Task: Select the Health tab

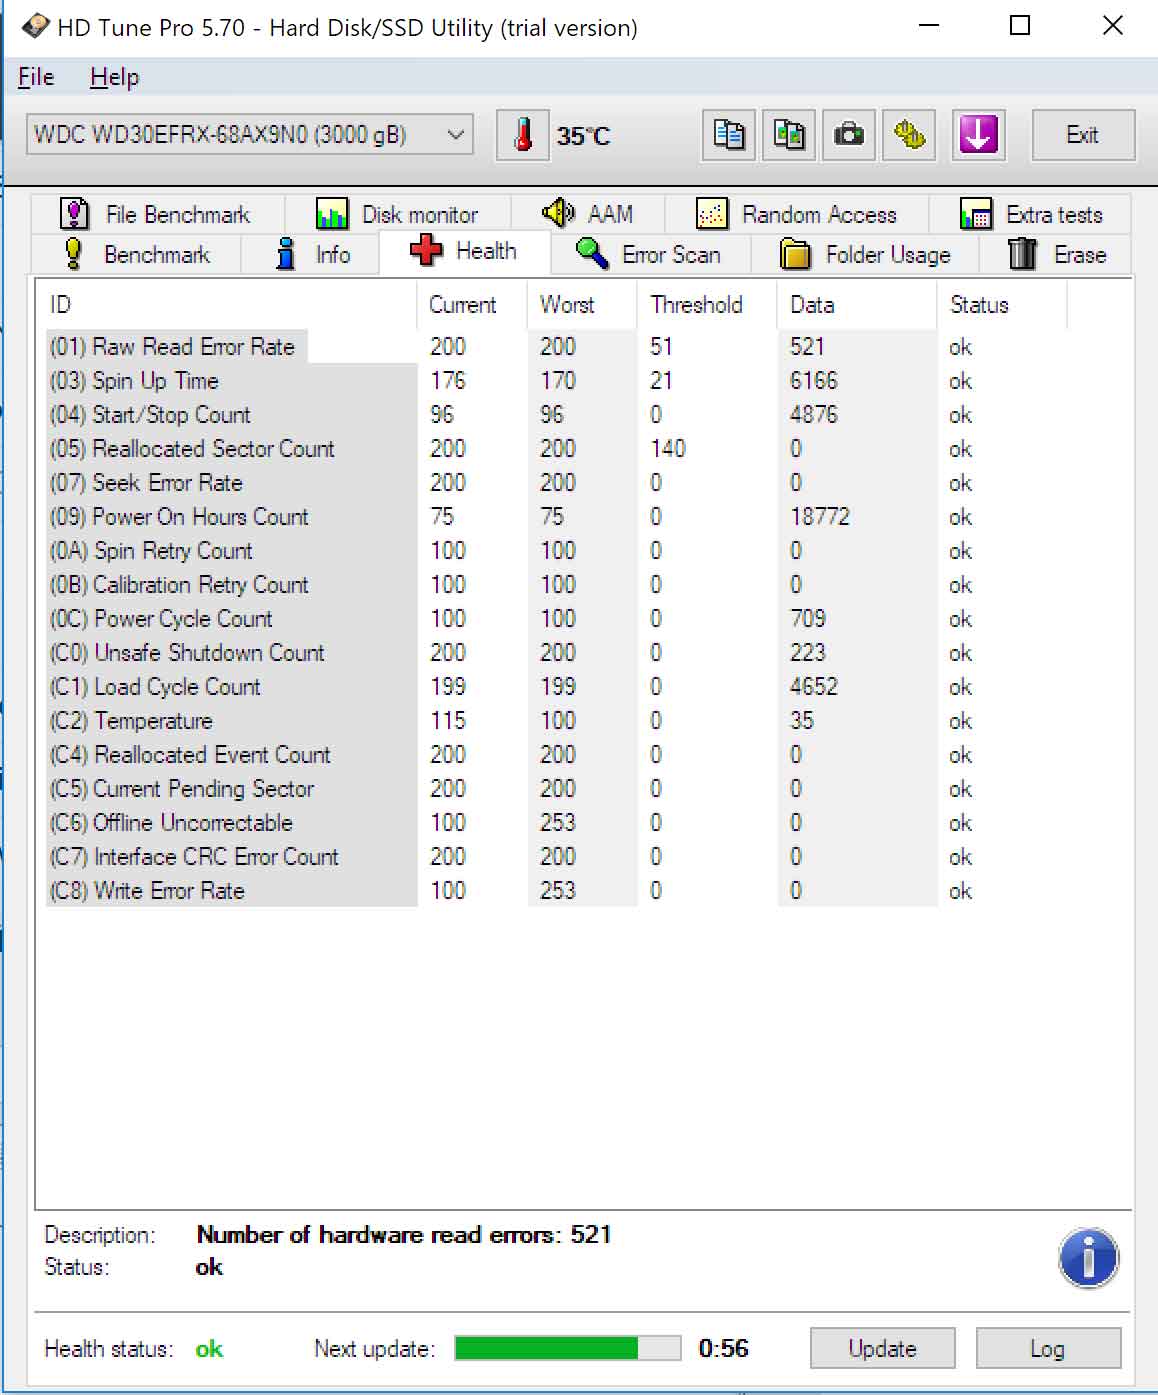Action: coord(464,251)
